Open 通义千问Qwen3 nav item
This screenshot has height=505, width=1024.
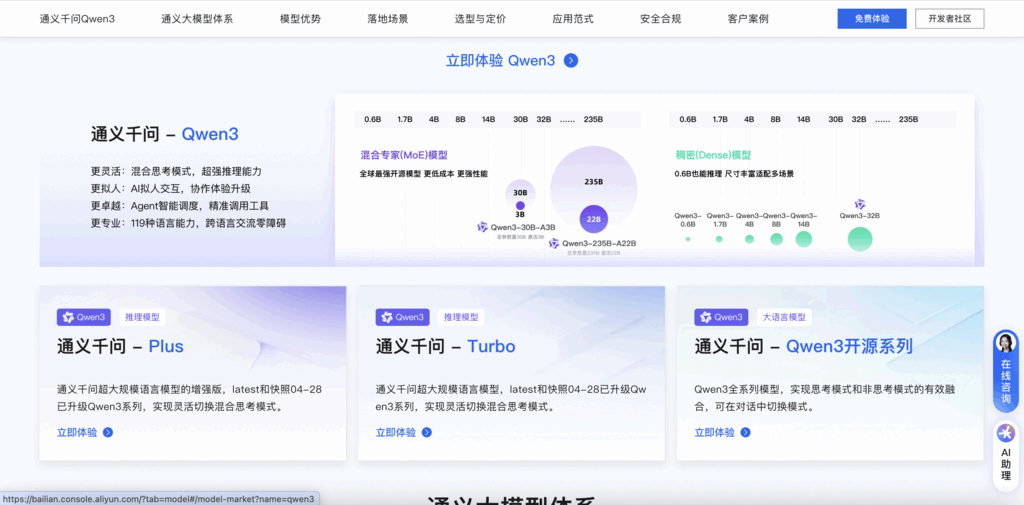click(x=77, y=19)
